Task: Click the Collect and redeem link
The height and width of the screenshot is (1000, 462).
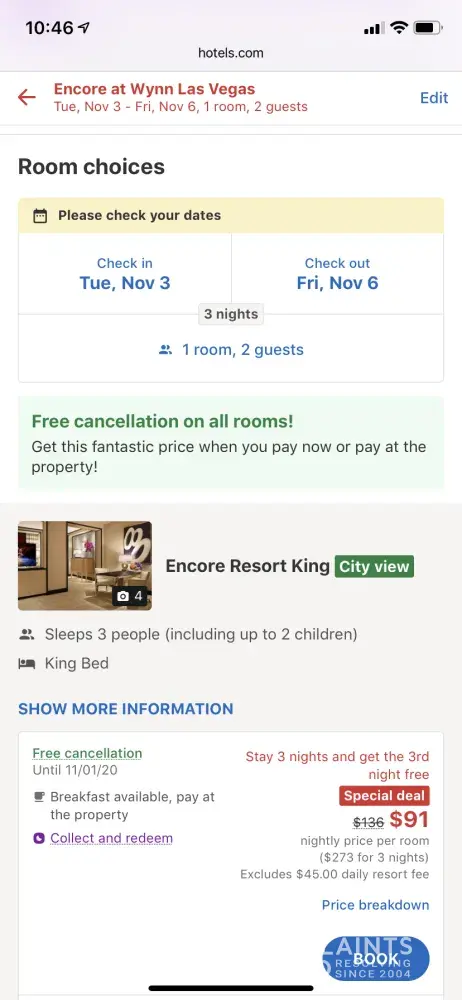Action: (112, 839)
